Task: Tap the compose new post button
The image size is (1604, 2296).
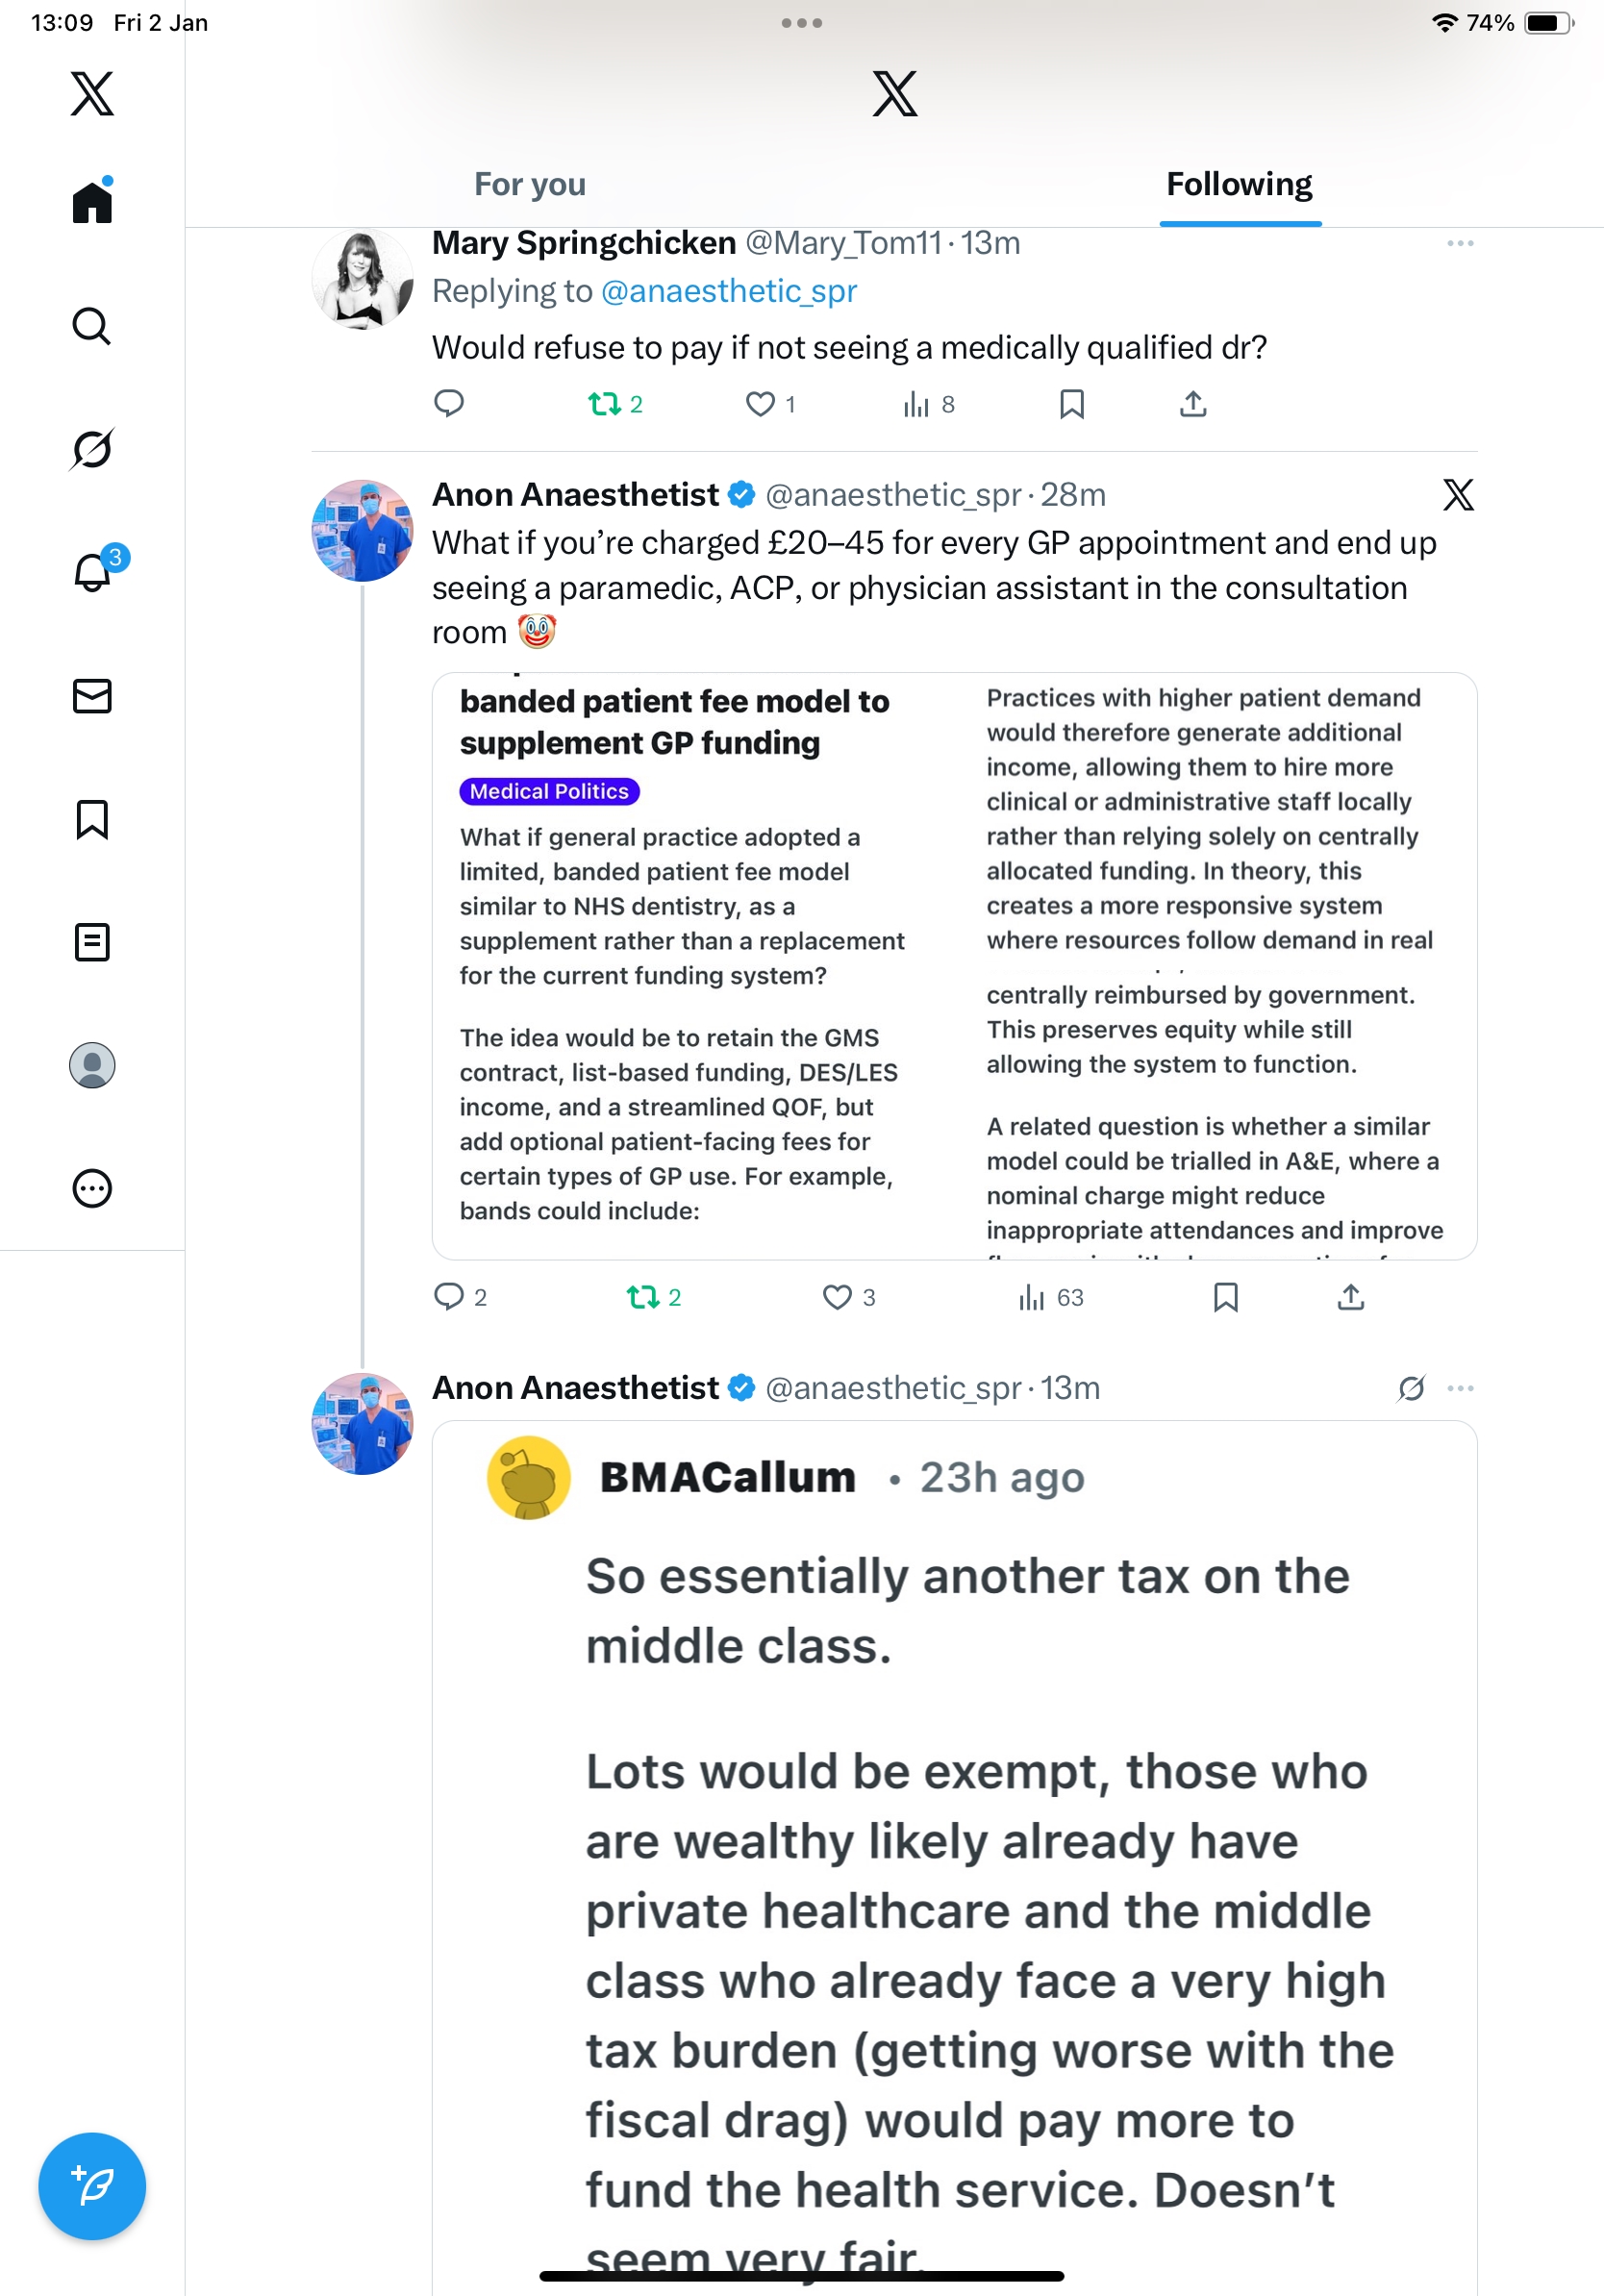Action: tap(92, 2185)
